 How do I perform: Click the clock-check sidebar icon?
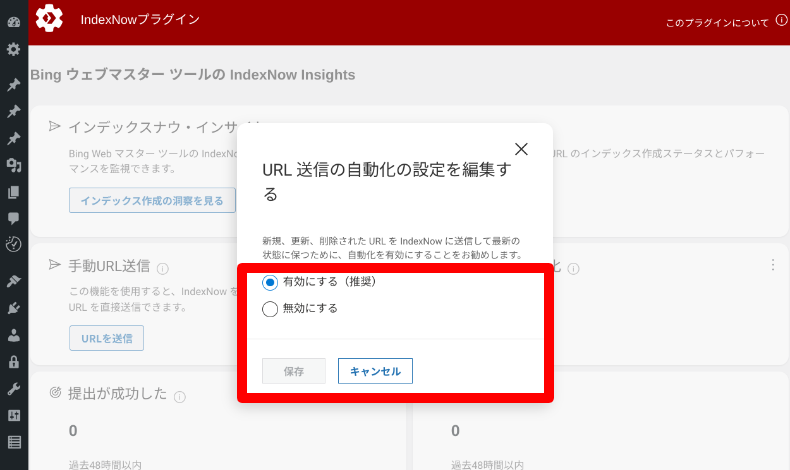coord(14,244)
